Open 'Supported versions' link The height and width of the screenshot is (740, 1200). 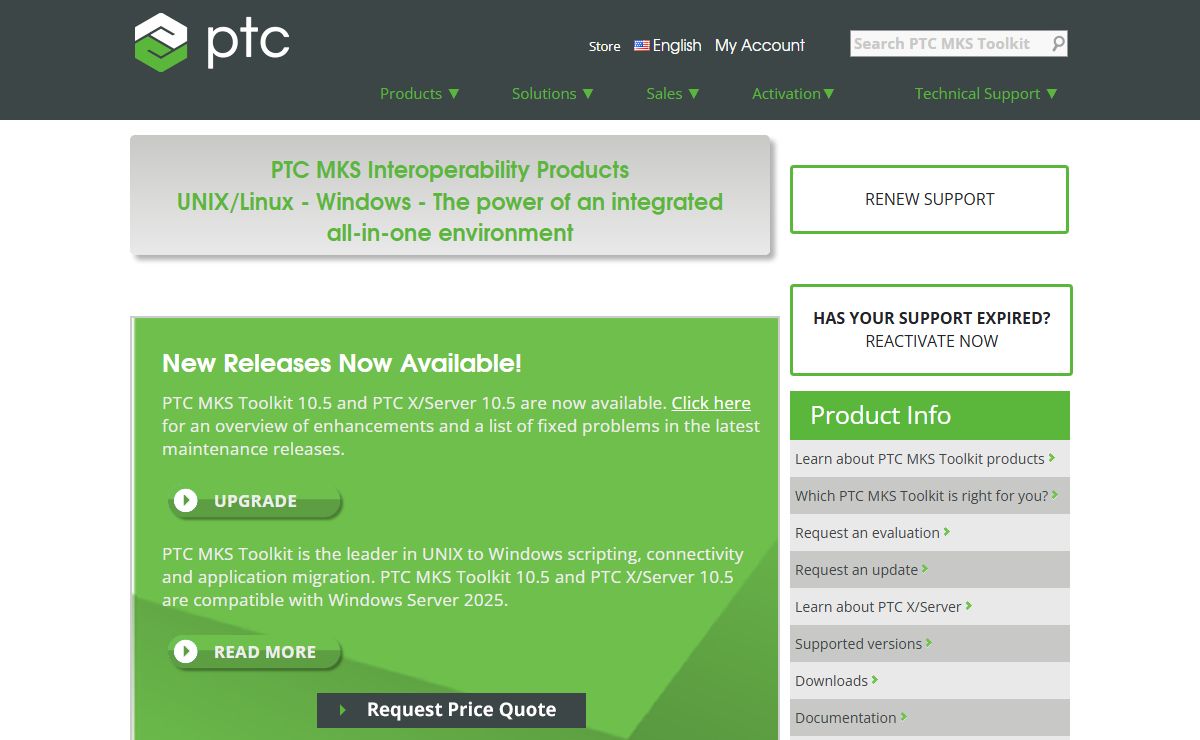pyautogui.click(x=863, y=644)
